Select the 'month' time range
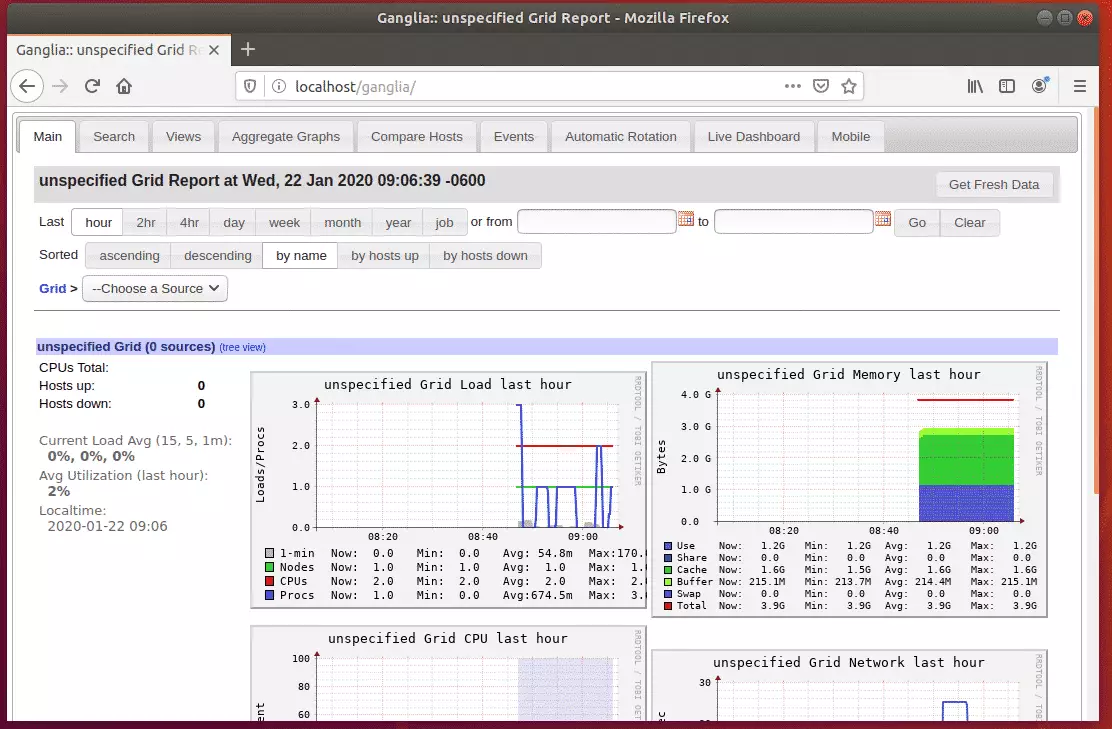 (x=343, y=223)
